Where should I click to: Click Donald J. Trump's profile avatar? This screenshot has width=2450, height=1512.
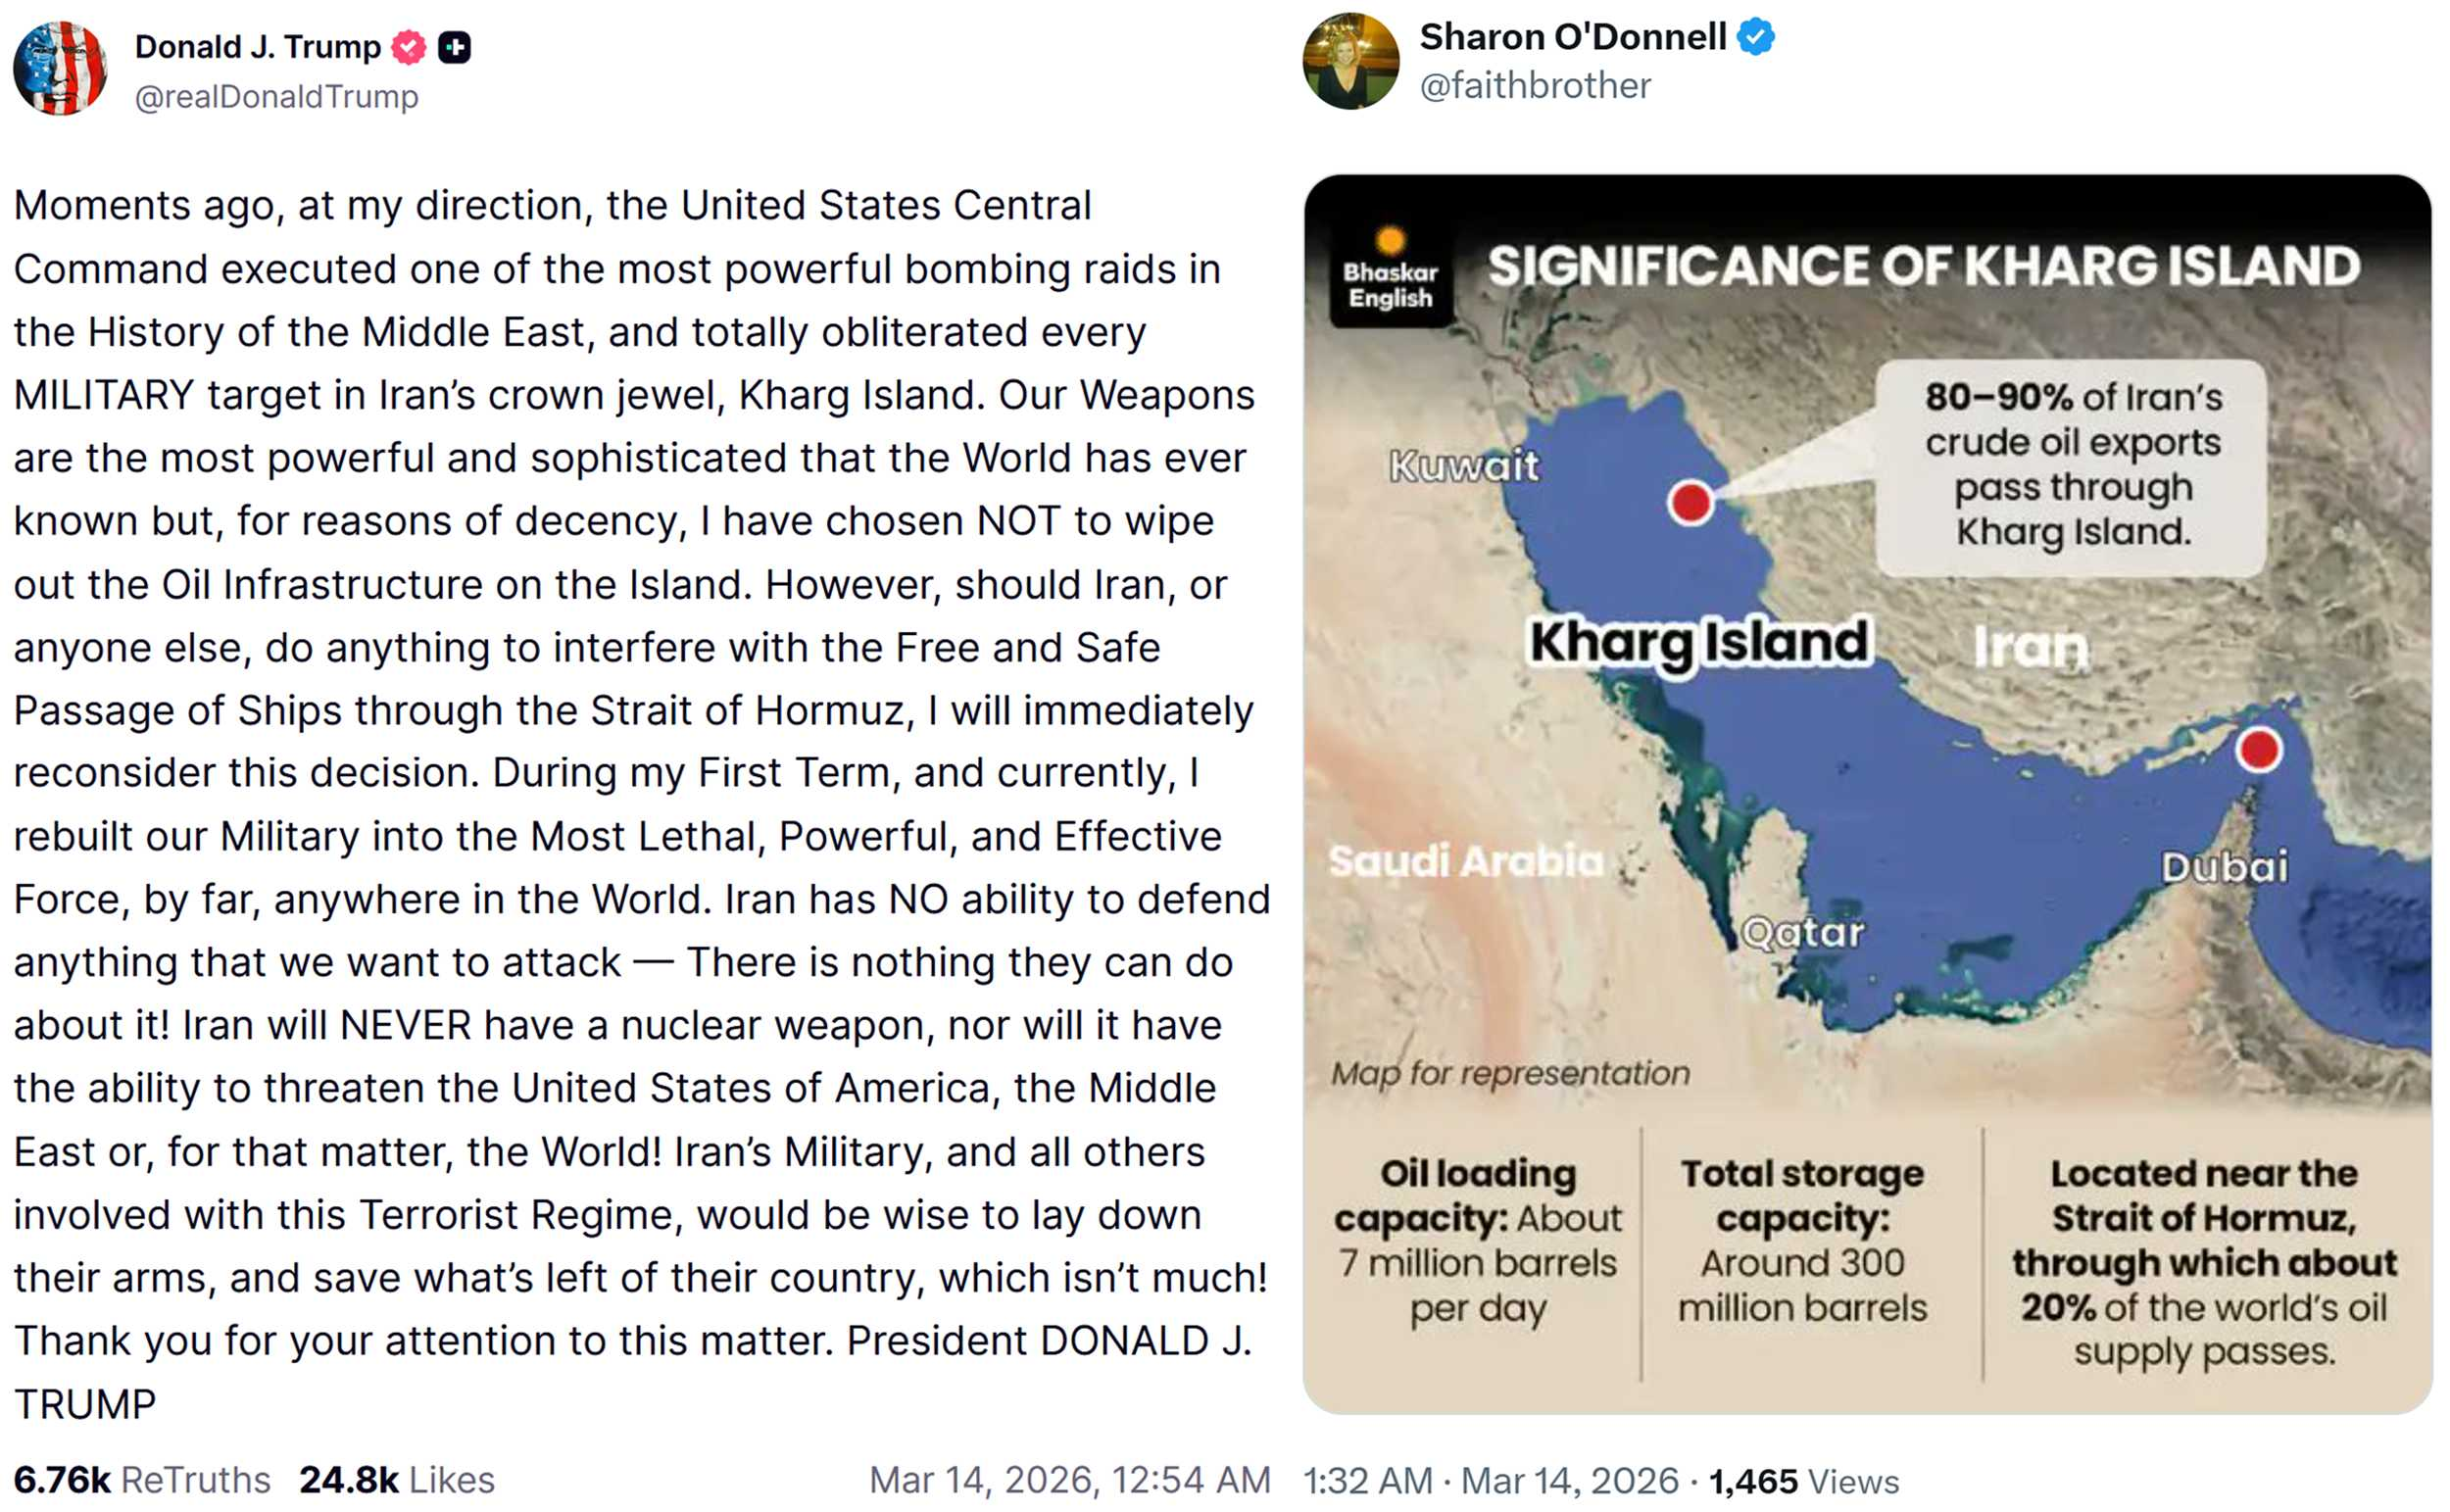tap(60, 68)
